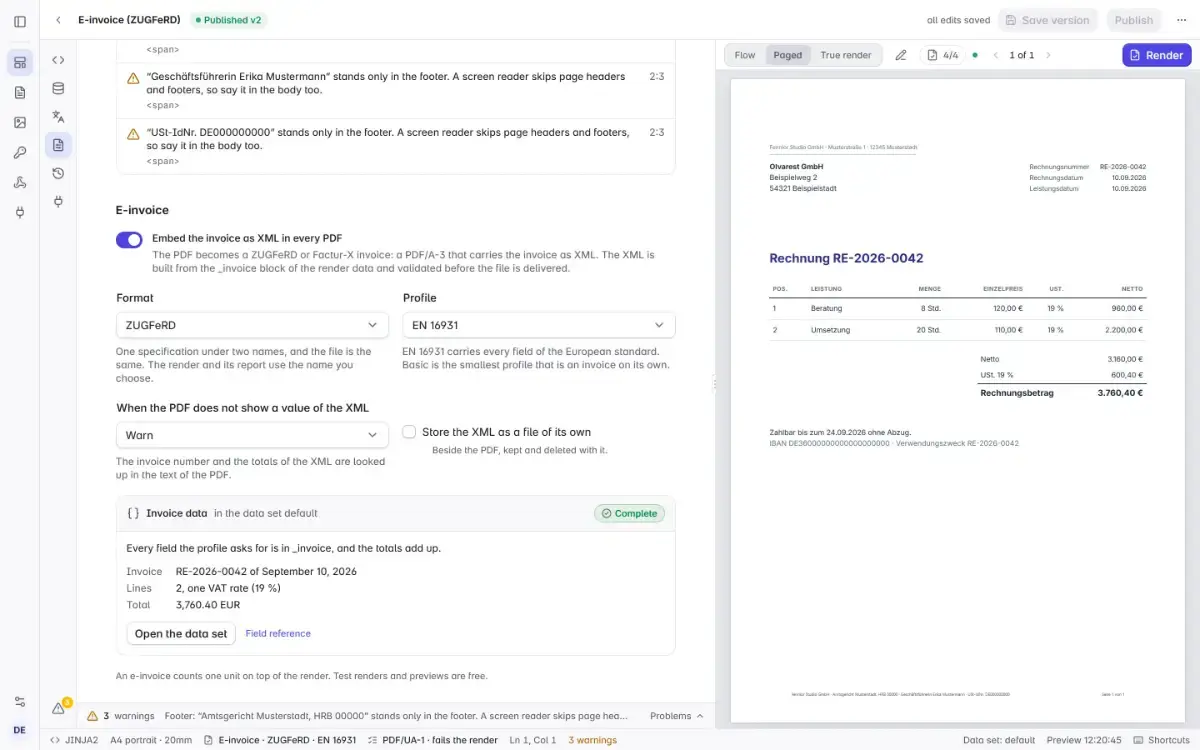The width and height of the screenshot is (1200, 750).
Task: Open the settings sliders icon
Action: click(x=20, y=702)
